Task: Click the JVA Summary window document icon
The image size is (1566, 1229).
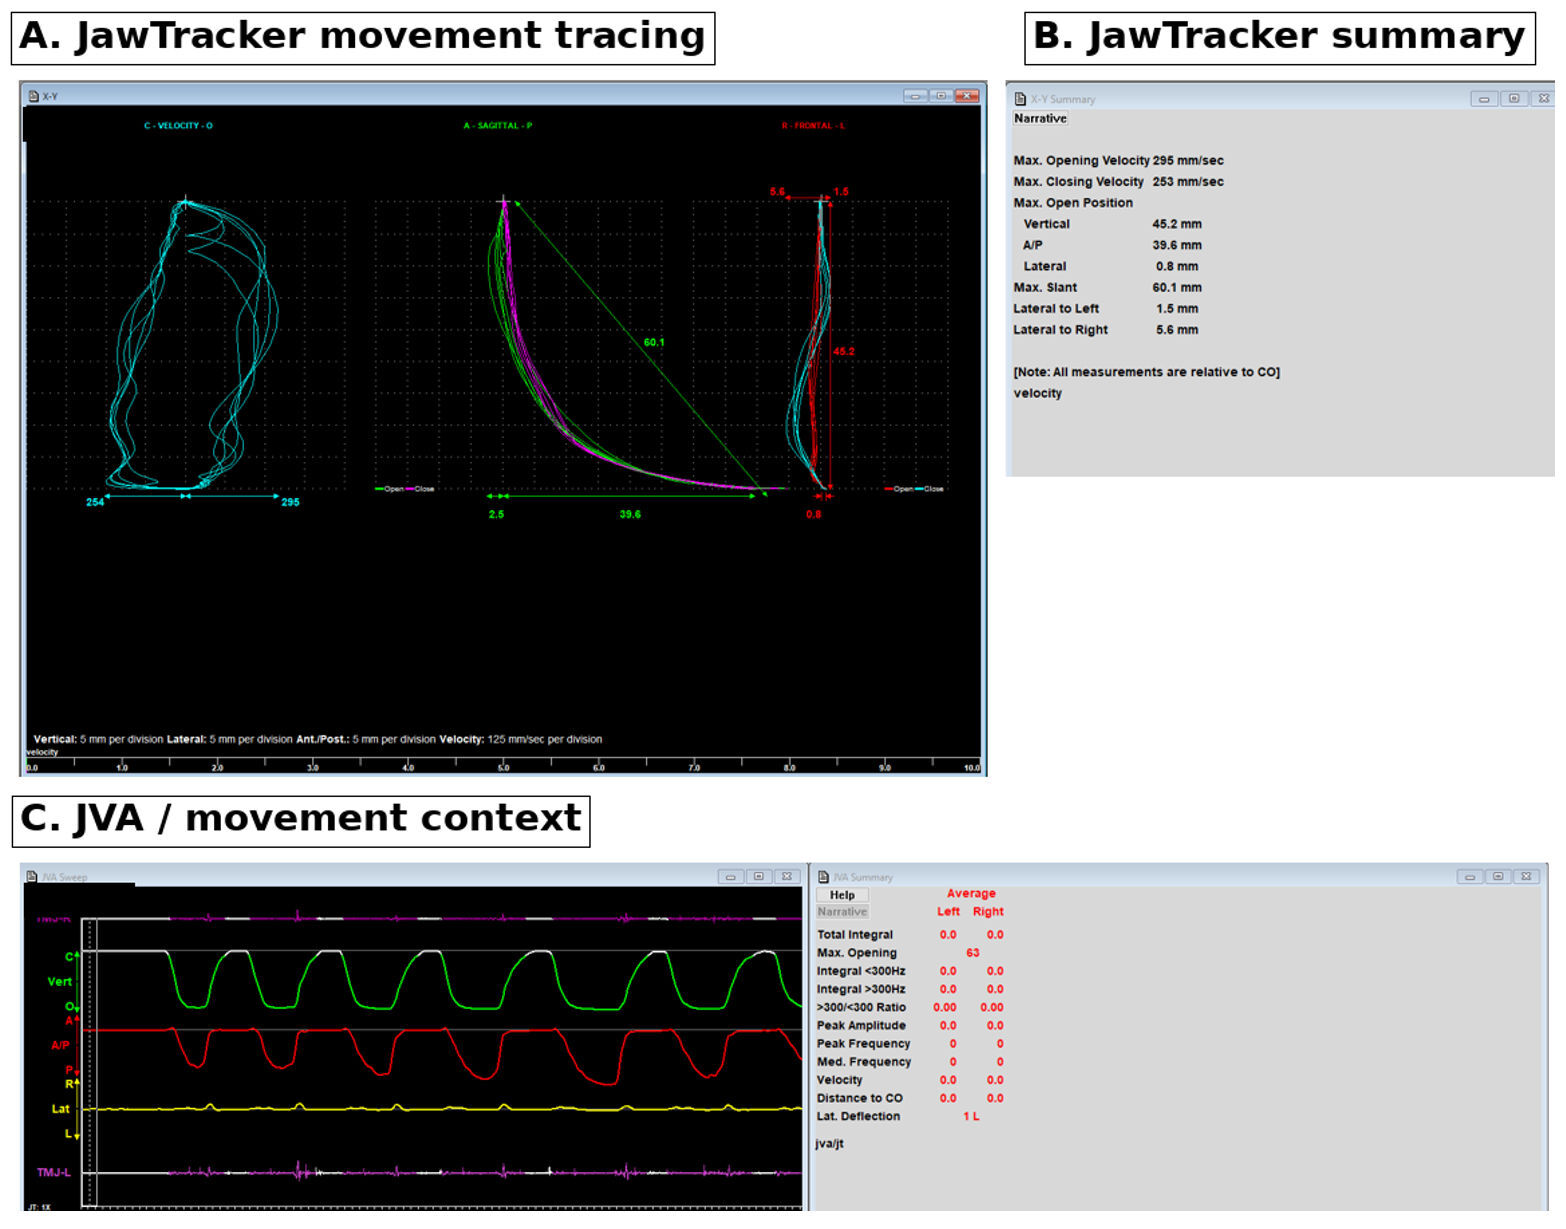Action: tap(824, 877)
